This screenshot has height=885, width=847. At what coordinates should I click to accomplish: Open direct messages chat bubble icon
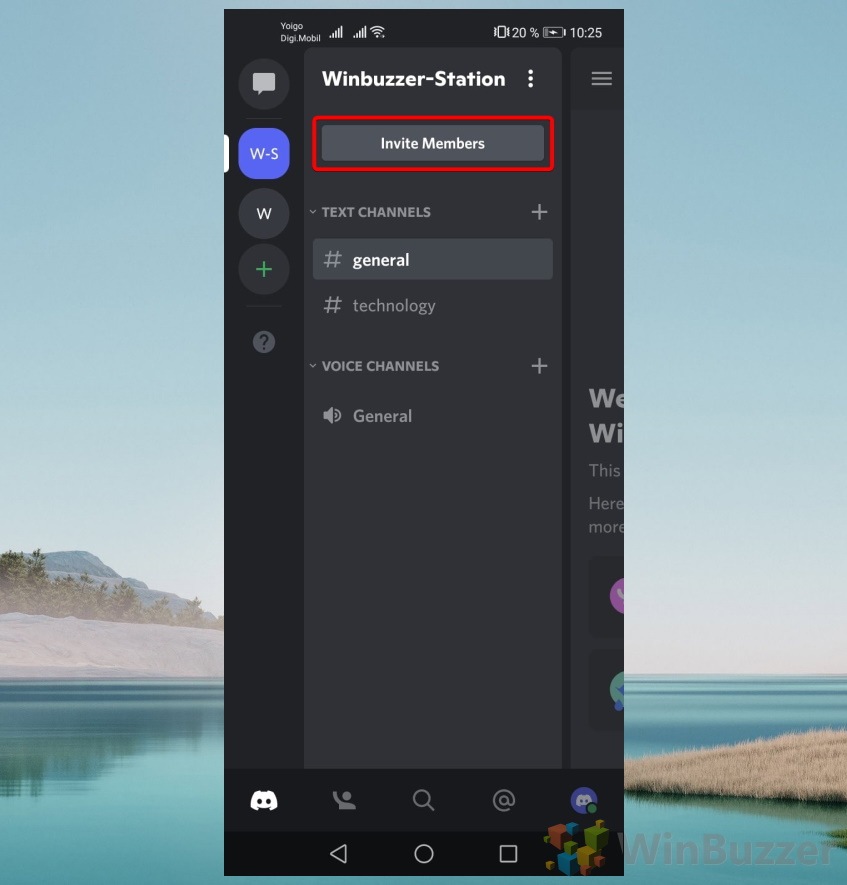pyautogui.click(x=264, y=84)
